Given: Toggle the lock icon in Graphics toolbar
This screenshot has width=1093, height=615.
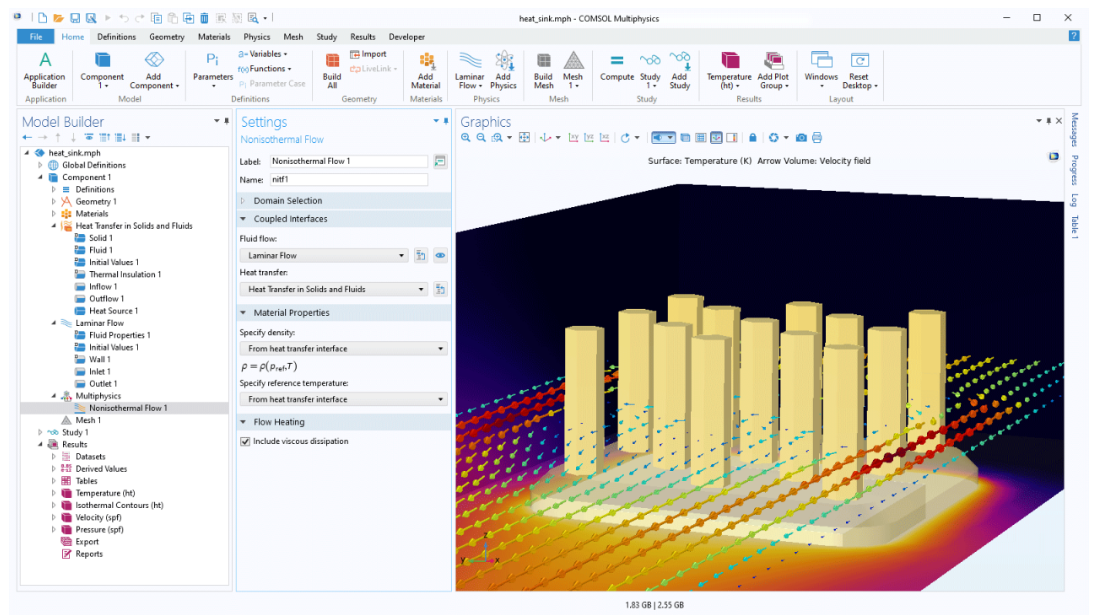Looking at the screenshot, I should [x=753, y=138].
